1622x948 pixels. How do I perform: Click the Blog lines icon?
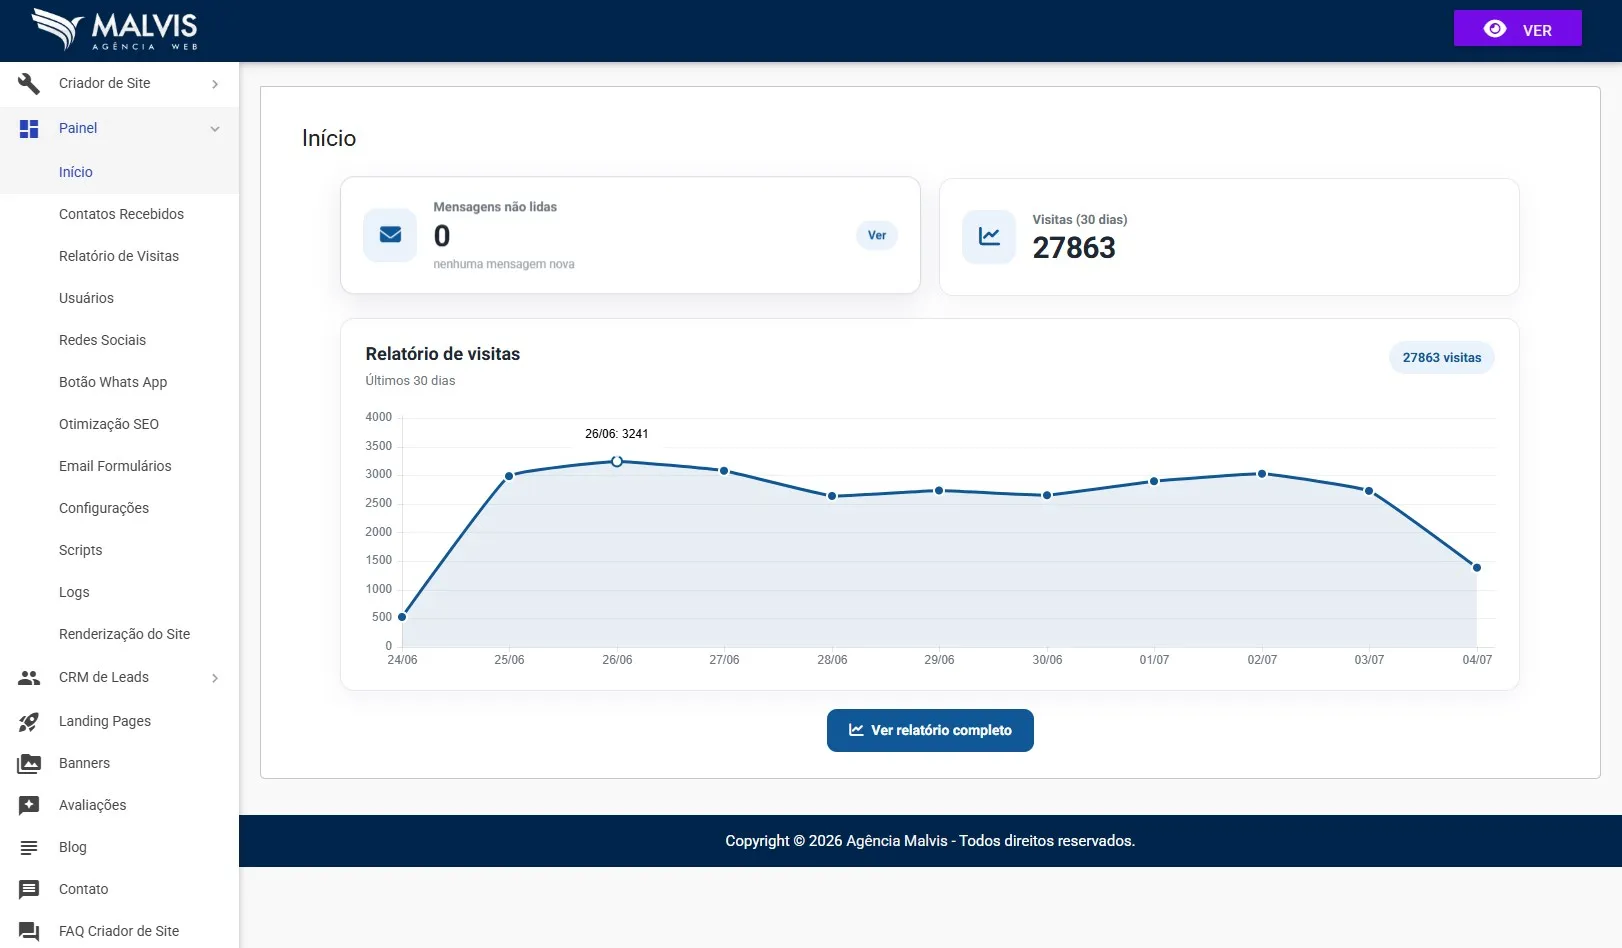tap(29, 848)
